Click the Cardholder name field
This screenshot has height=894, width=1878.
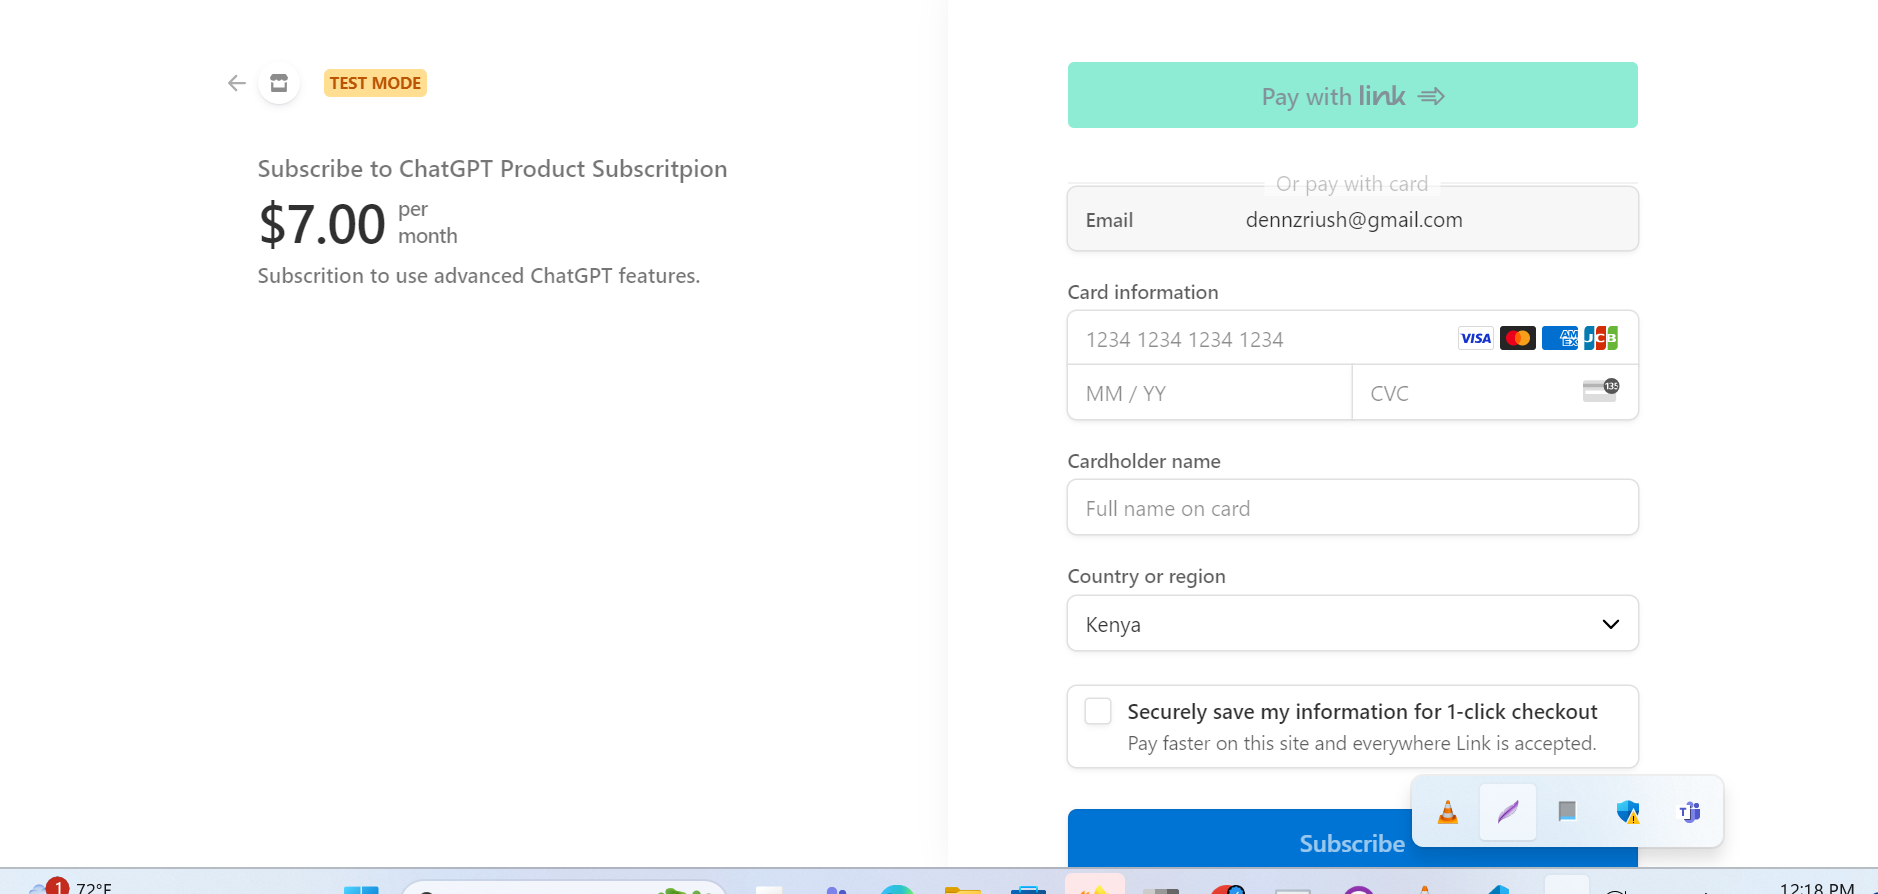point(1352,508)
